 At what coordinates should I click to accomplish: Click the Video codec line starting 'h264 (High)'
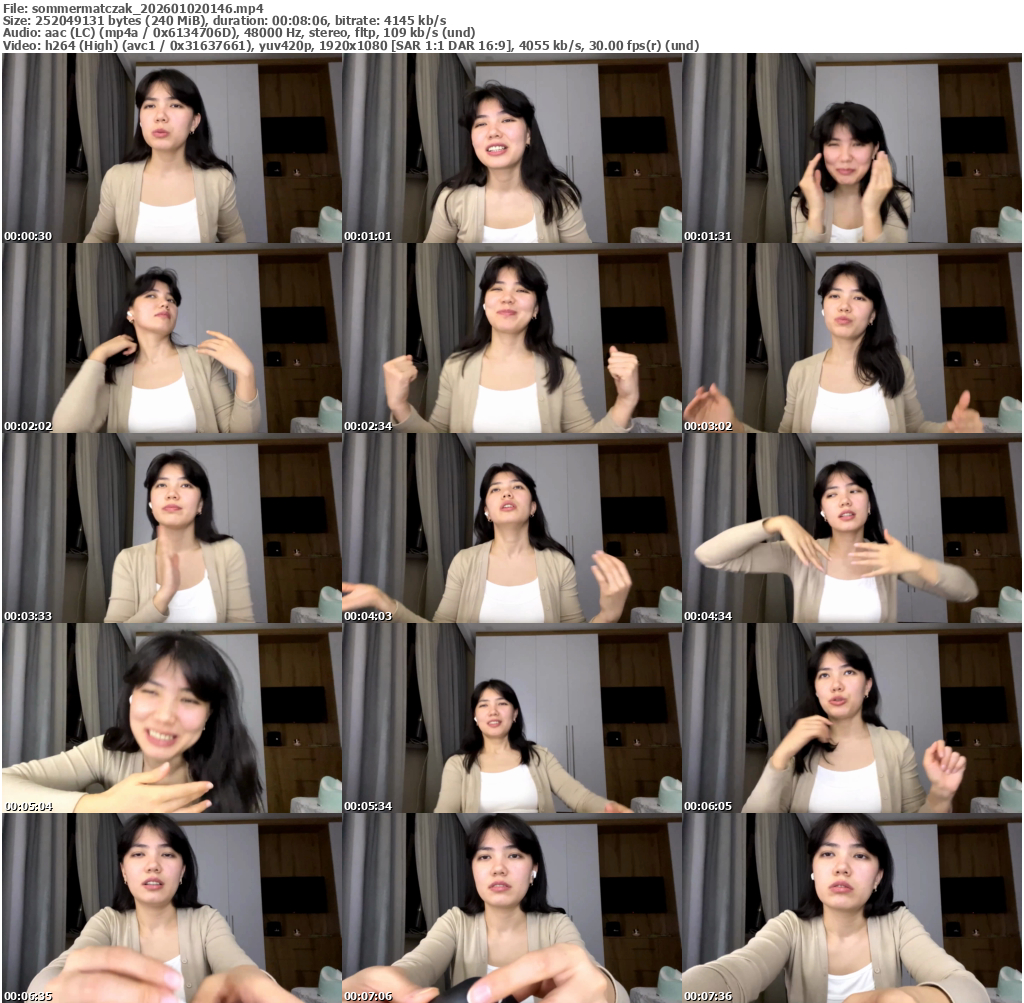tap(372, 46)
